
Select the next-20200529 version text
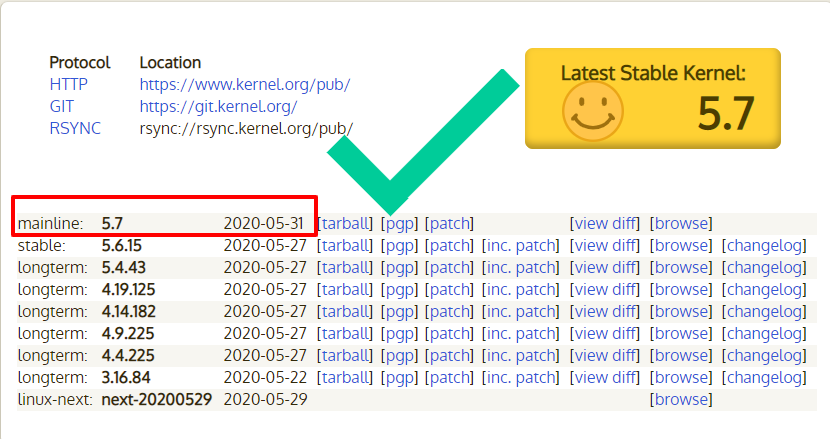point(157,399)
